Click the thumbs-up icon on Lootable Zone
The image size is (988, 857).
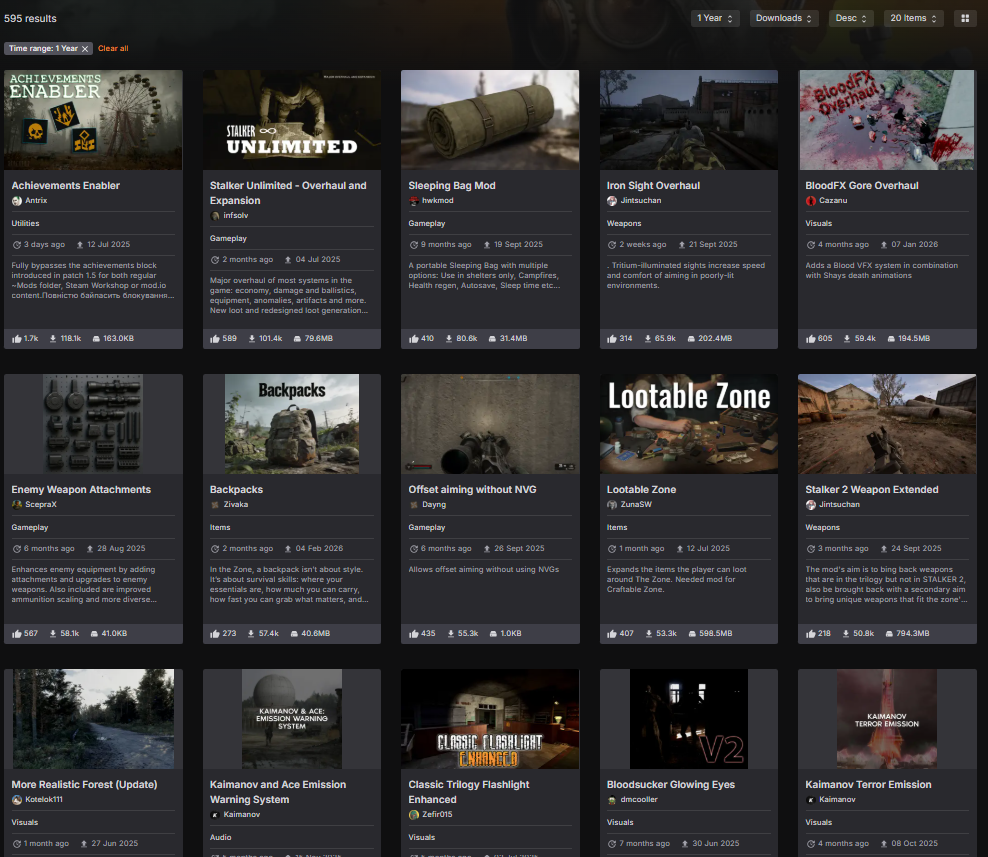pyautogui.click(x=612, y=634)
